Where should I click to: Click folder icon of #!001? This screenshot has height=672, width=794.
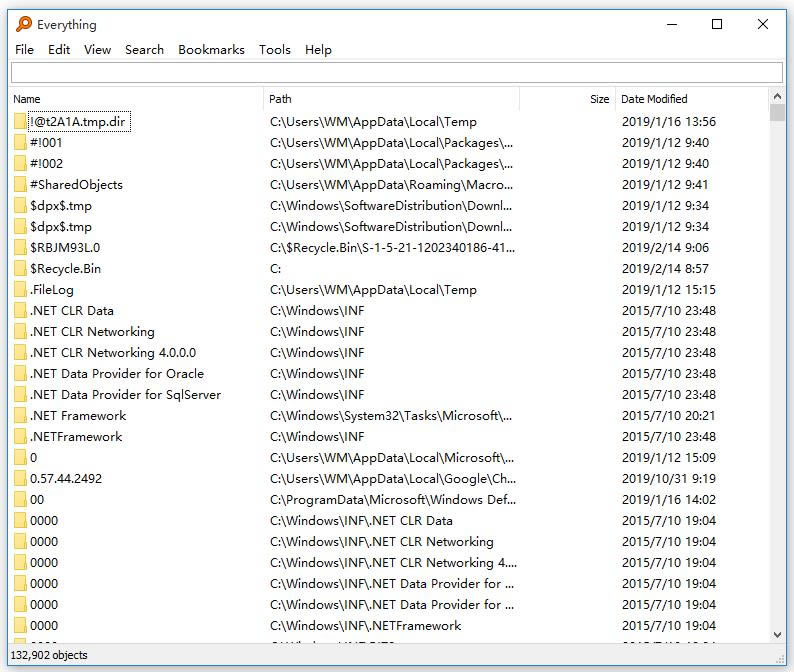pos(20,142)
